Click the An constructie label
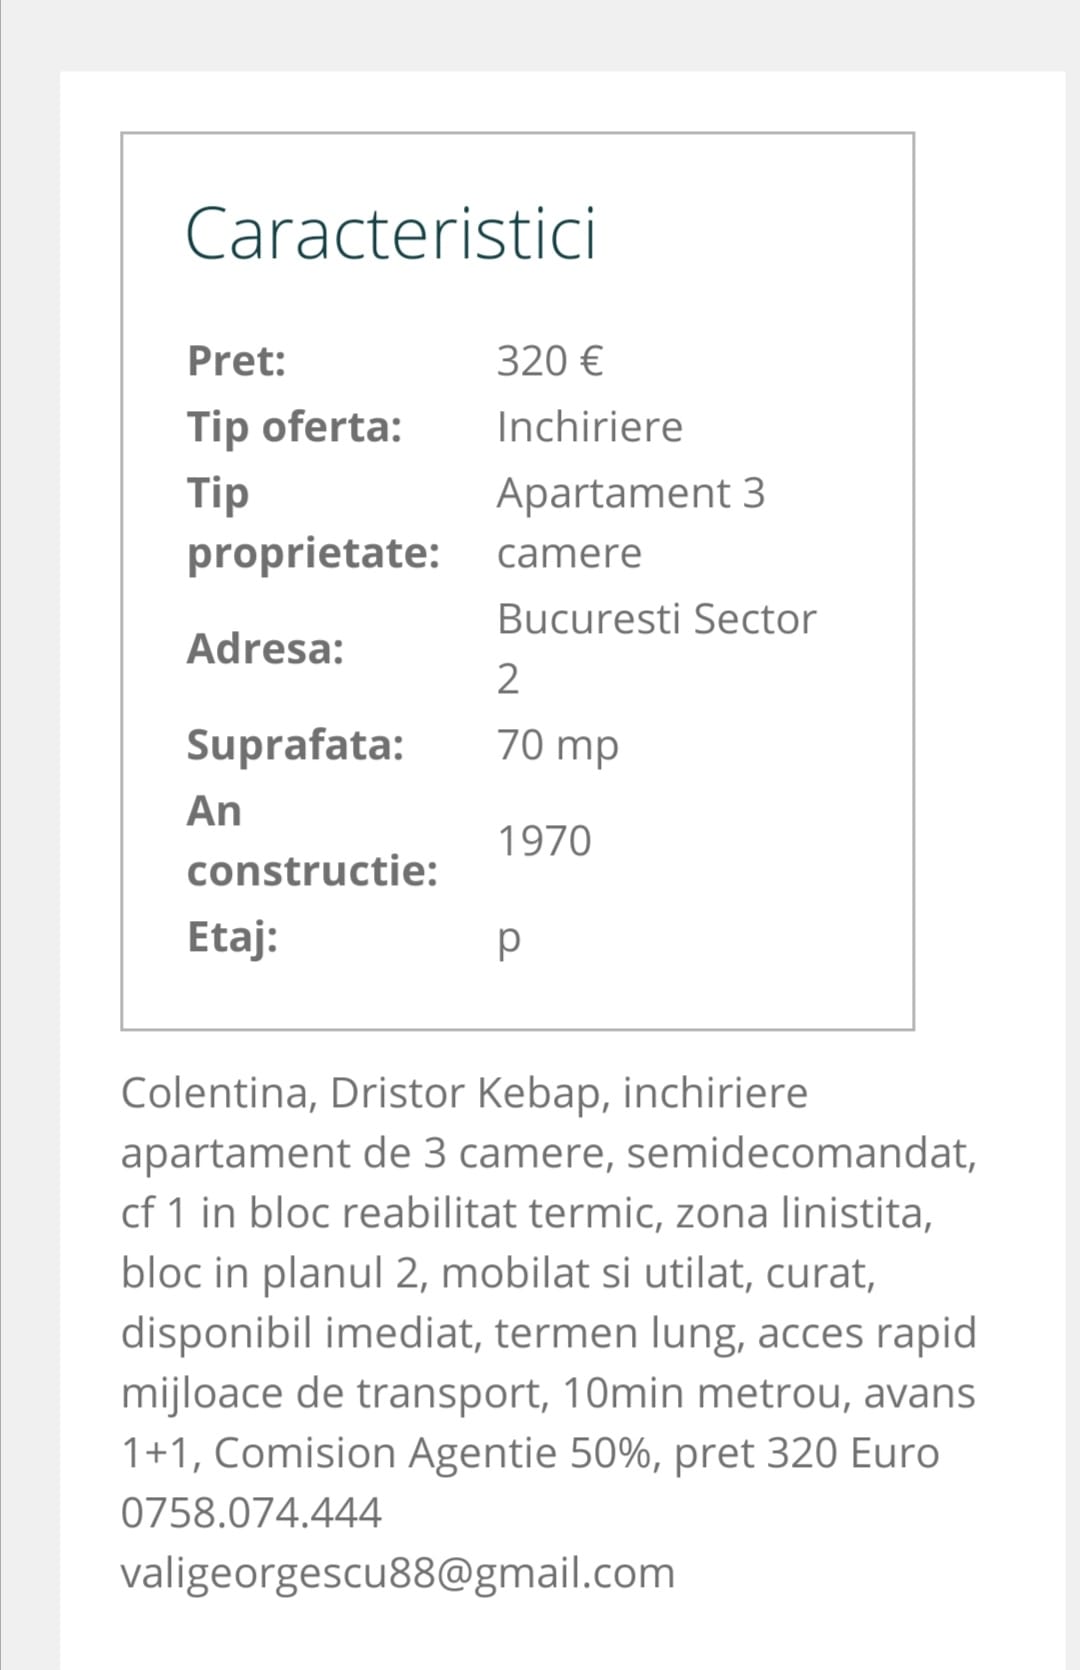The width and height of the screenshot is (1080, 1670). tap(313, 841)
